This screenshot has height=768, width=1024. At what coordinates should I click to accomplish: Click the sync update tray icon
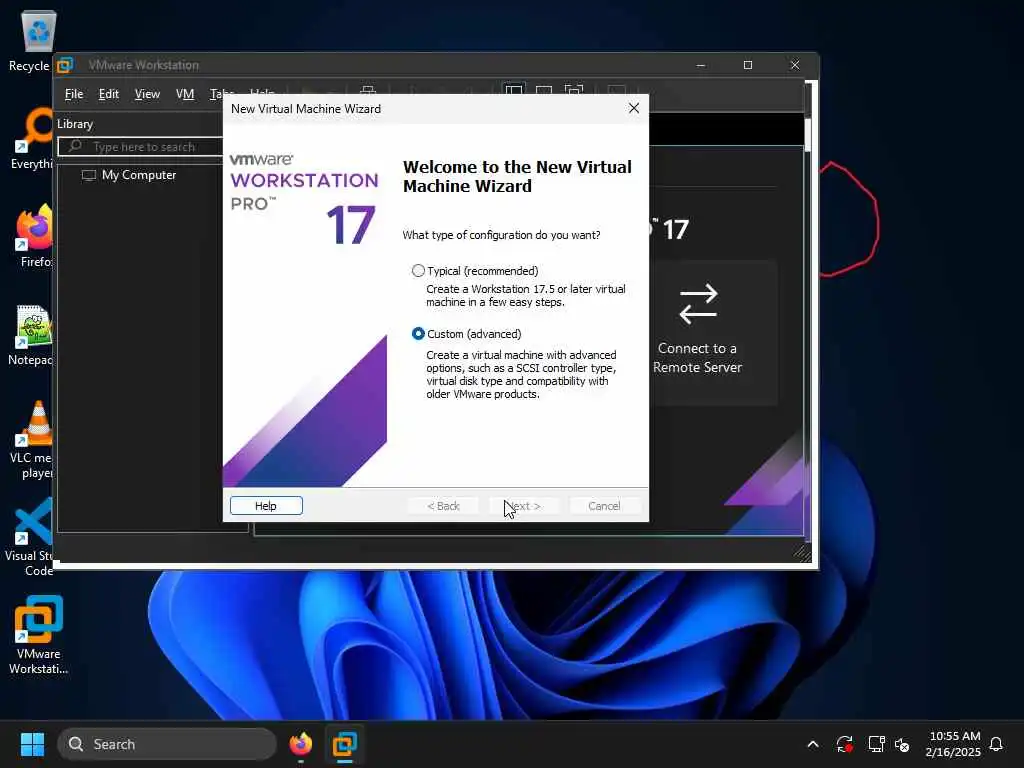844,744
